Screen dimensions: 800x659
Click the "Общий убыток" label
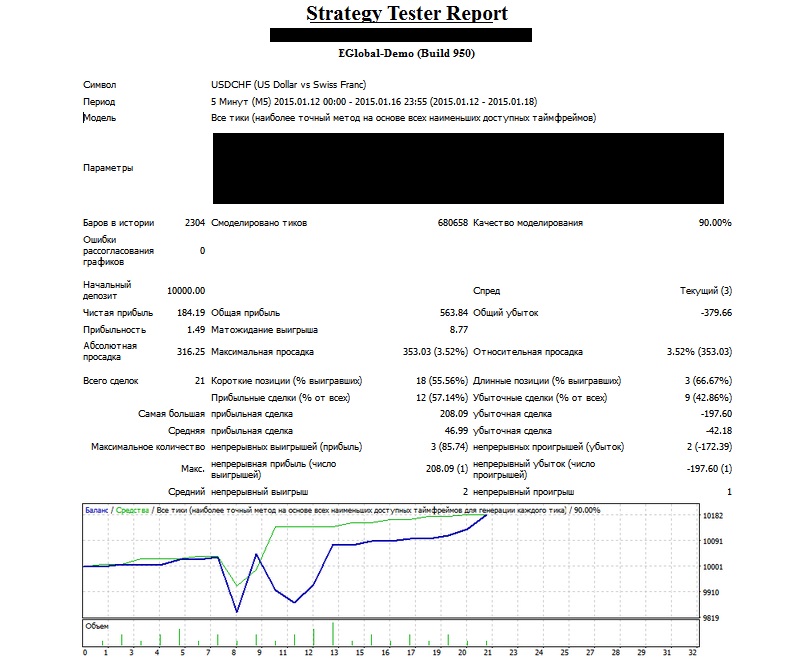(x=506, y=313)
